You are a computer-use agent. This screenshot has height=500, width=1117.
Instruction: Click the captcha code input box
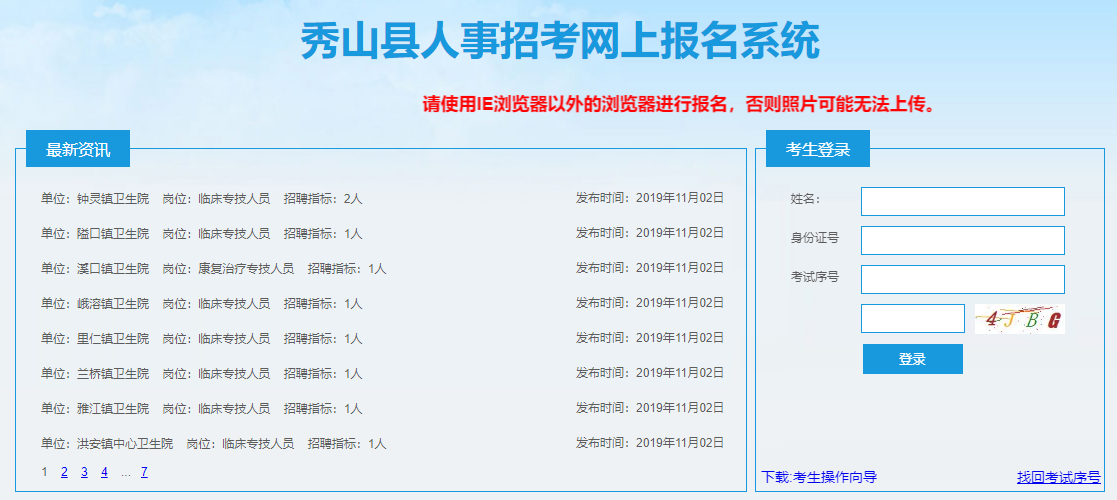pyautogui.click(x=912, y=318)
